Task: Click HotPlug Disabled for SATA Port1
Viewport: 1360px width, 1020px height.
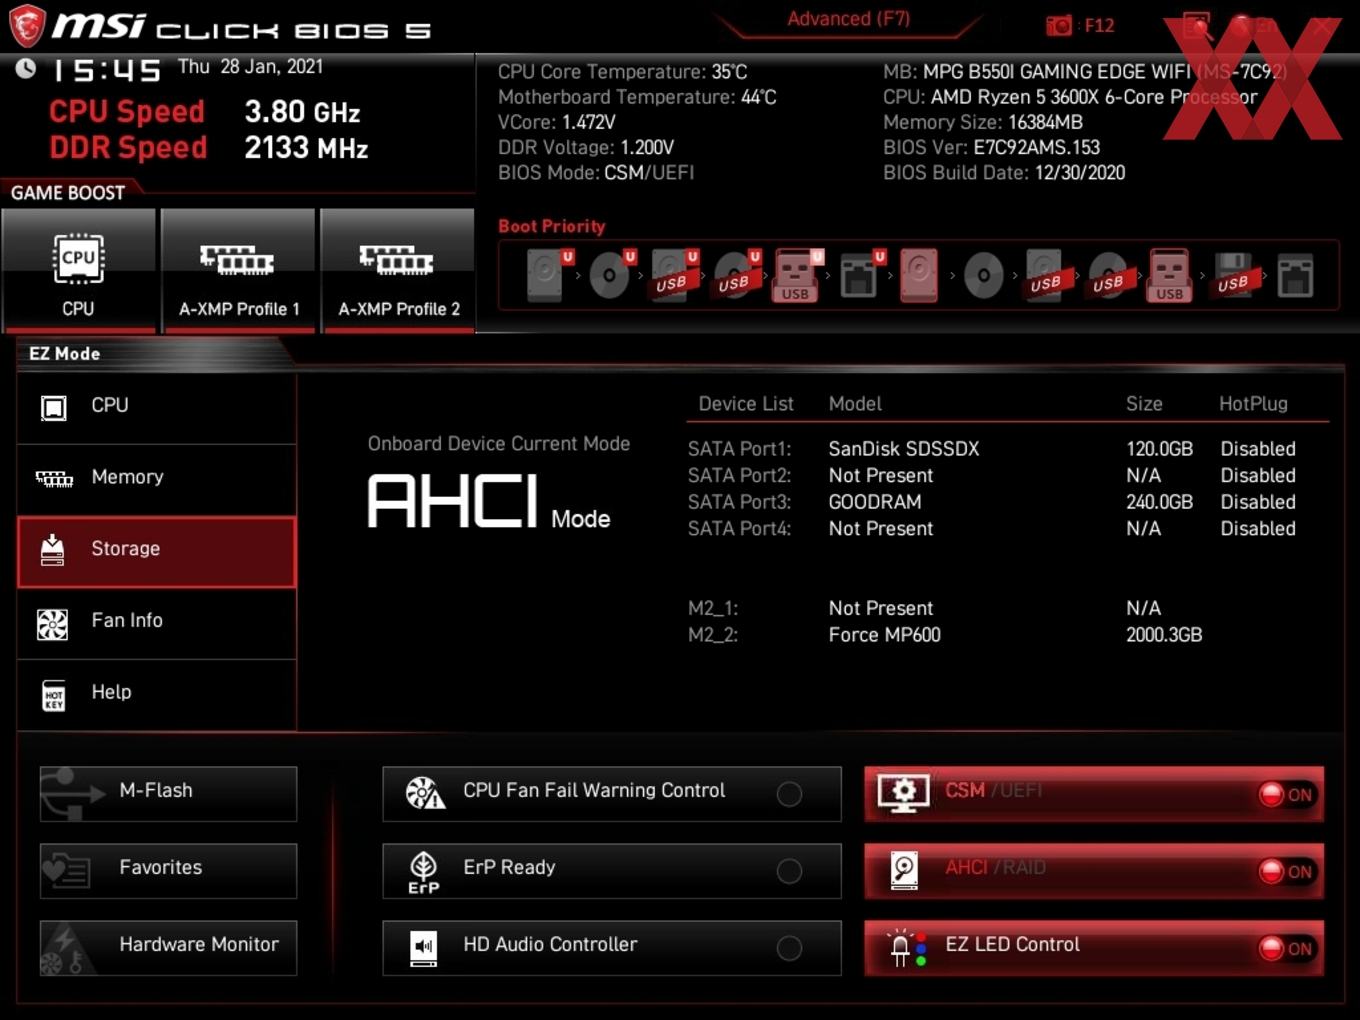Action: pos(1258,449)
